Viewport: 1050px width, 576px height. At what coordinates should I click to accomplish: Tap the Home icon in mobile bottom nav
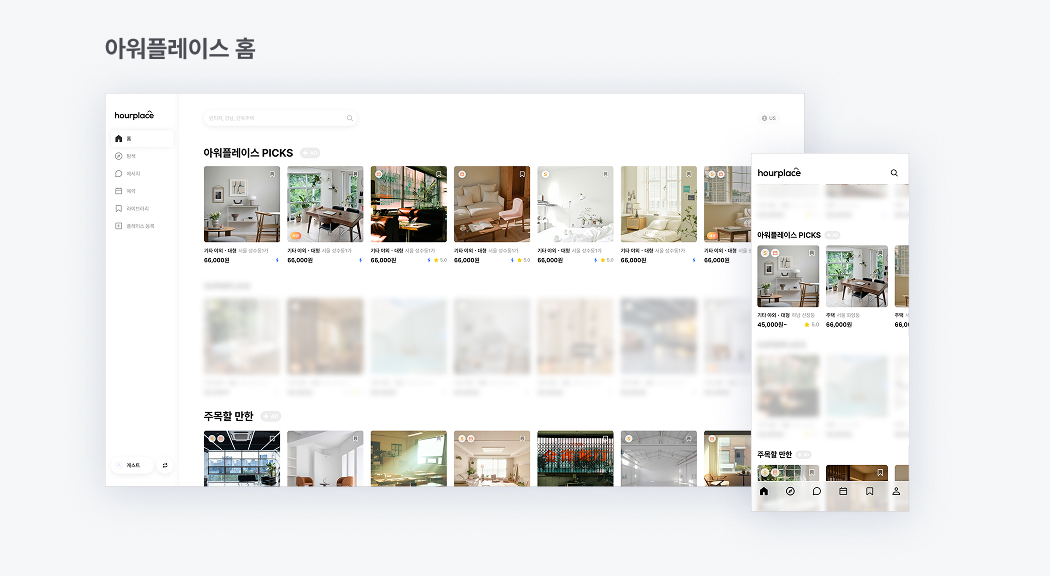[x=764, y=491]
